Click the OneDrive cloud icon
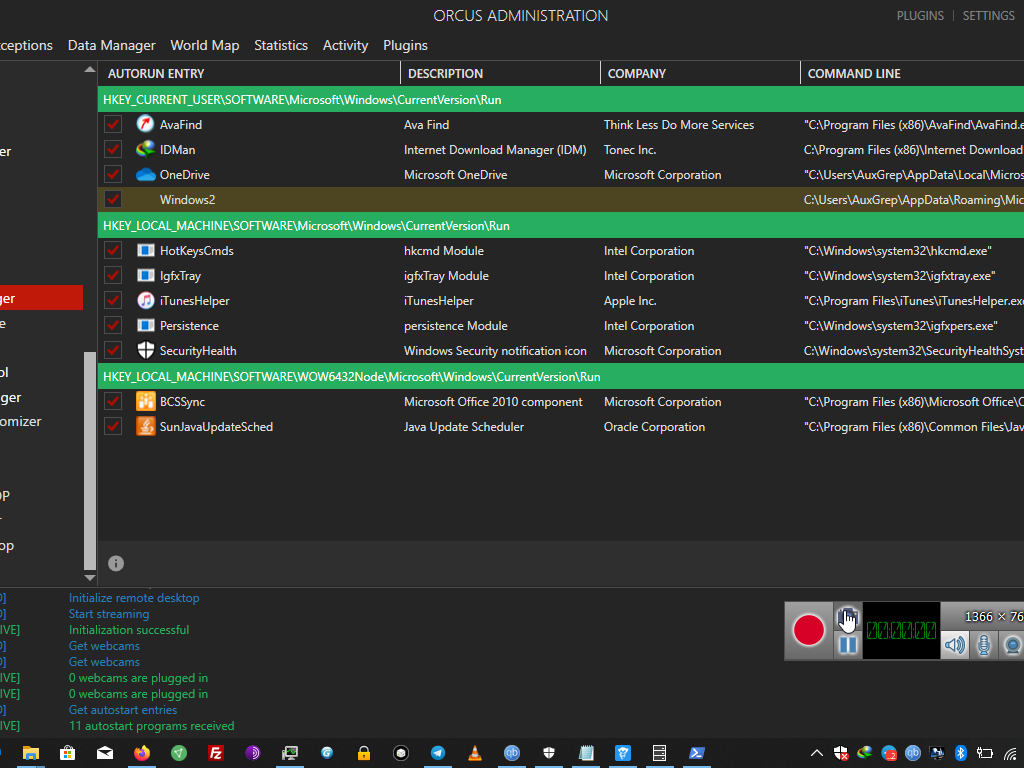Image resolution: width=1024 pixels, height=768 pixels. (x=145, y=174)
